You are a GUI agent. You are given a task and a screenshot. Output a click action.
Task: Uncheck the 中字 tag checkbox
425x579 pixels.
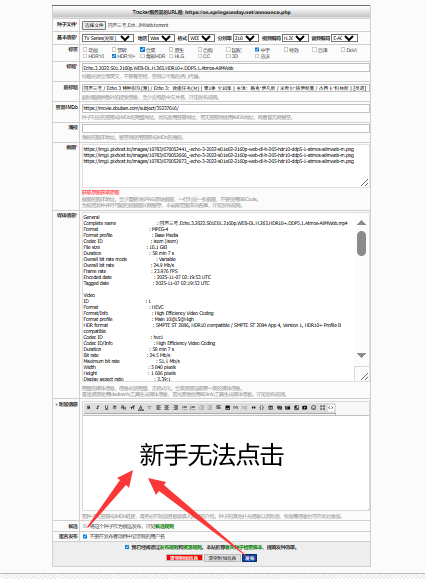pos(257,49)
